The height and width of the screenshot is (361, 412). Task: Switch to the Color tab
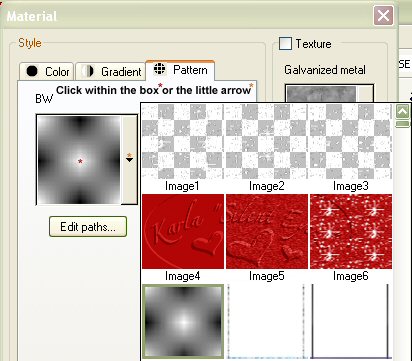46,71
